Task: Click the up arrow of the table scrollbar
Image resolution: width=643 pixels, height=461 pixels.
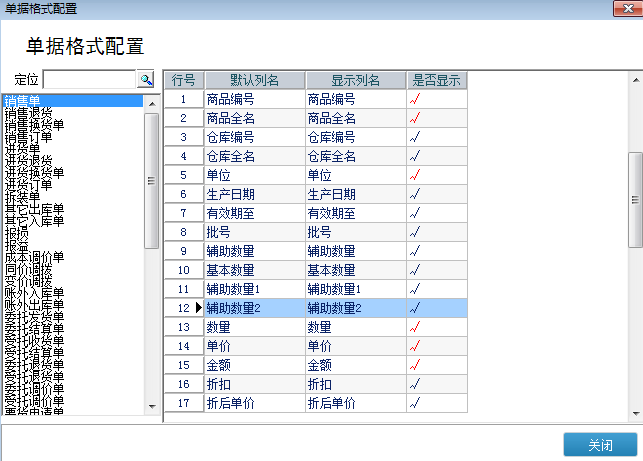Action: (x=634, y=78)
